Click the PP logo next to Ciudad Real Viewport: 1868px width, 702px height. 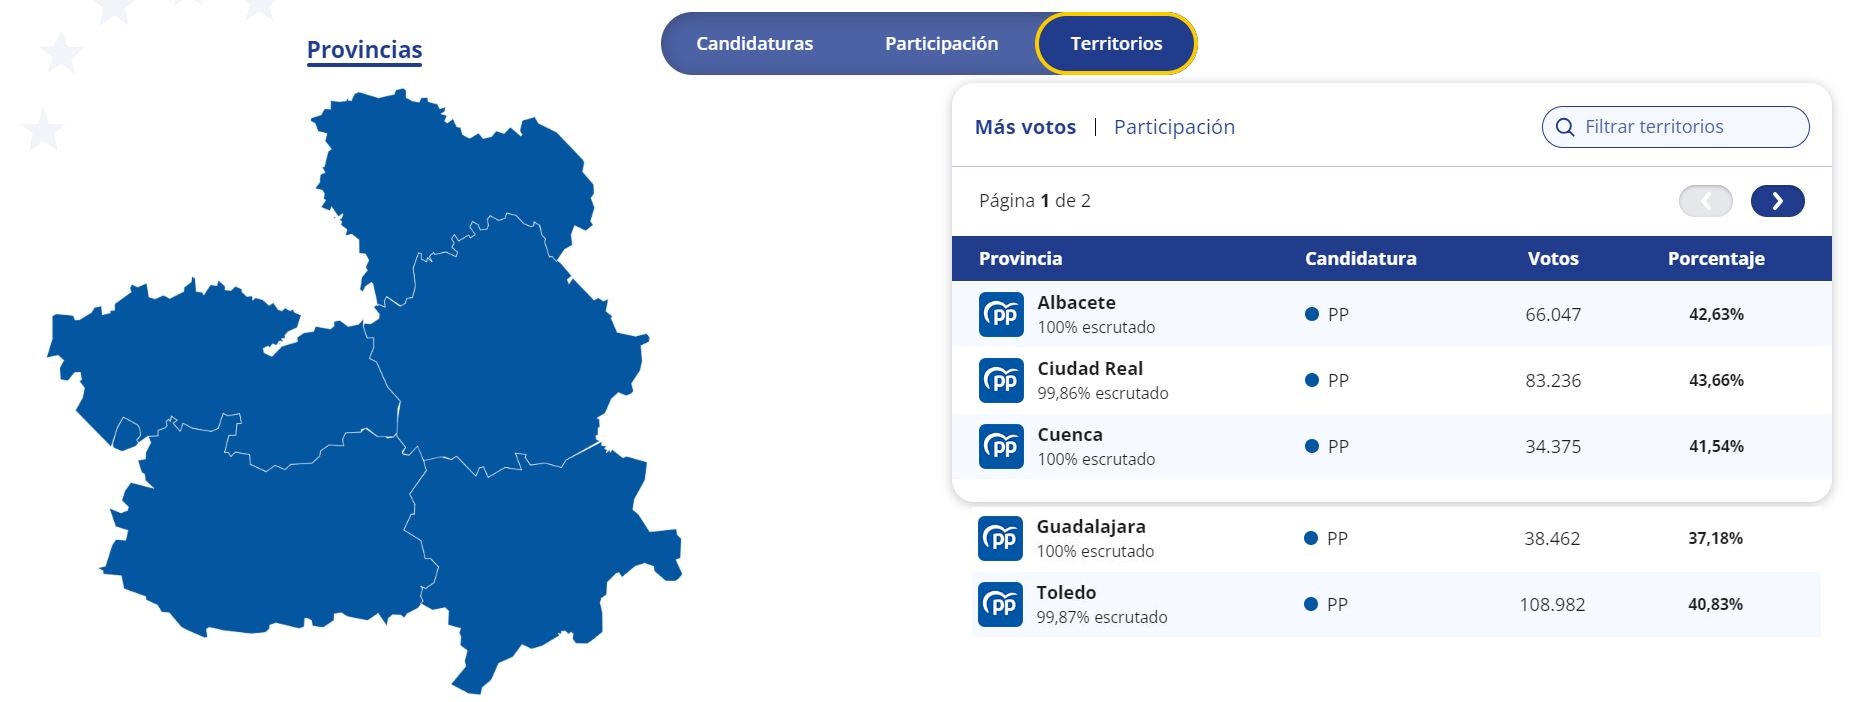[x=1001, y=381]
